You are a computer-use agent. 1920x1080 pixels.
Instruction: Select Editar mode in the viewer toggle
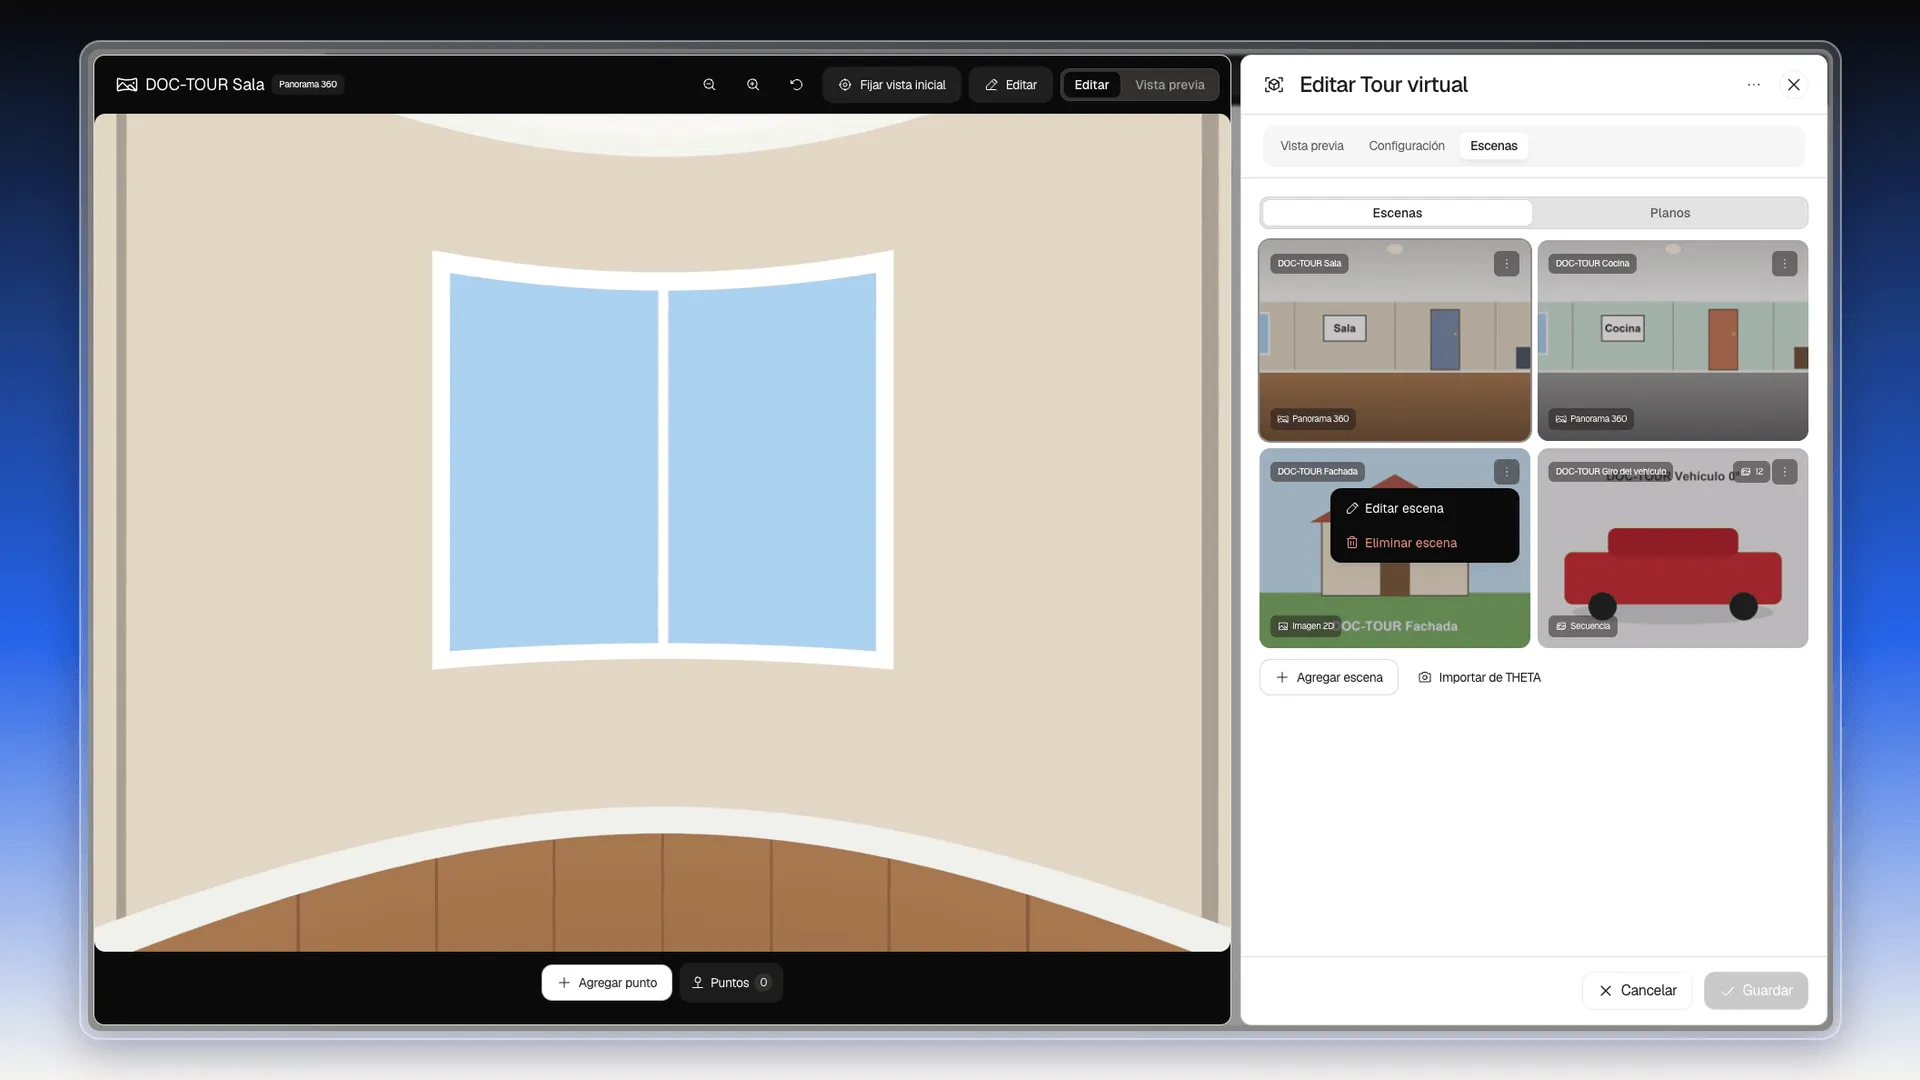1091,85
